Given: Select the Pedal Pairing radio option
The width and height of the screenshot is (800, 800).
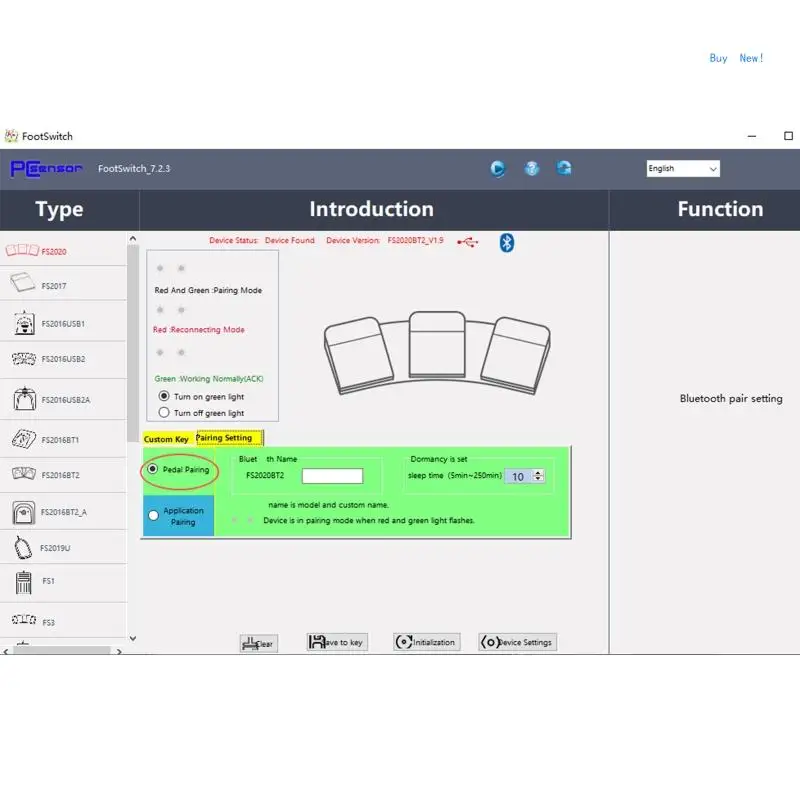Looking at the screenshot, I should pos(152,468).
